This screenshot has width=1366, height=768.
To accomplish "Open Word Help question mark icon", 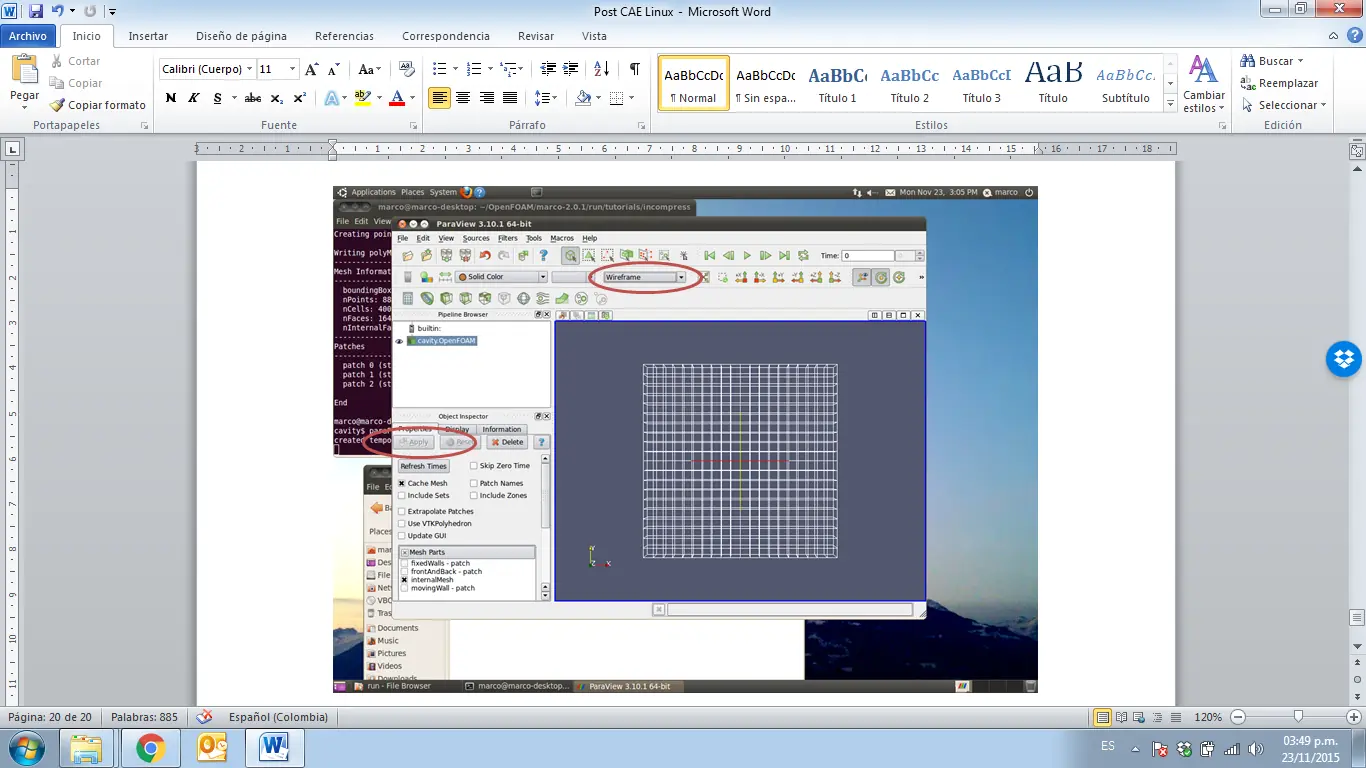I will 1354,35.
